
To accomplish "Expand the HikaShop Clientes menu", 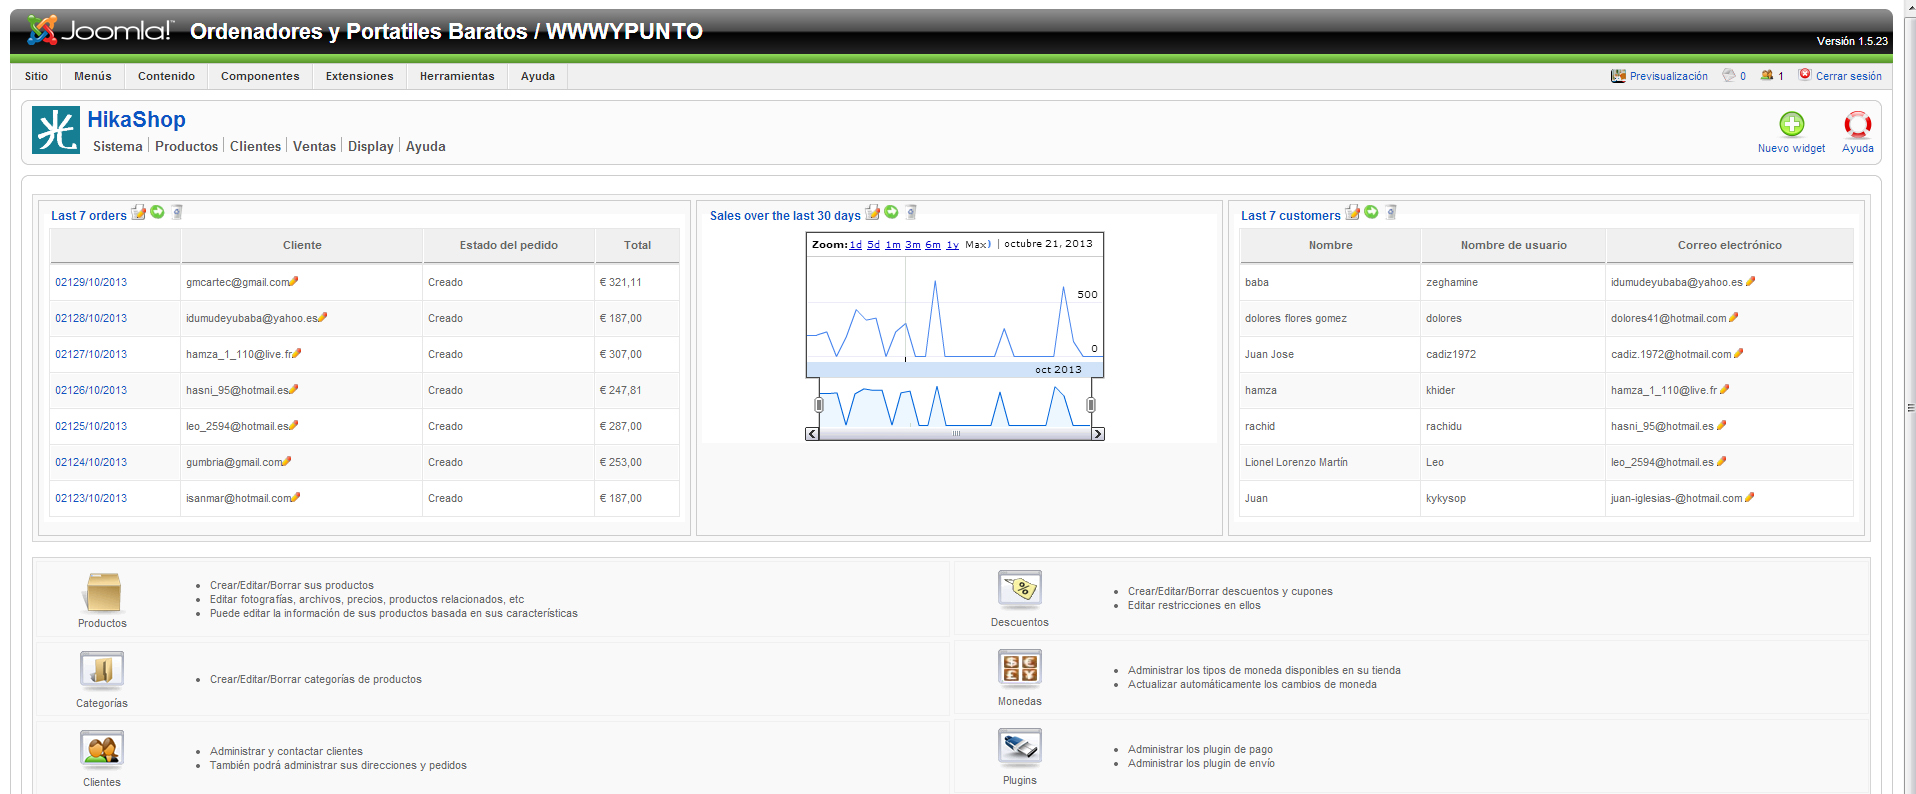I will pyautogui.click(x=255, y=146).
